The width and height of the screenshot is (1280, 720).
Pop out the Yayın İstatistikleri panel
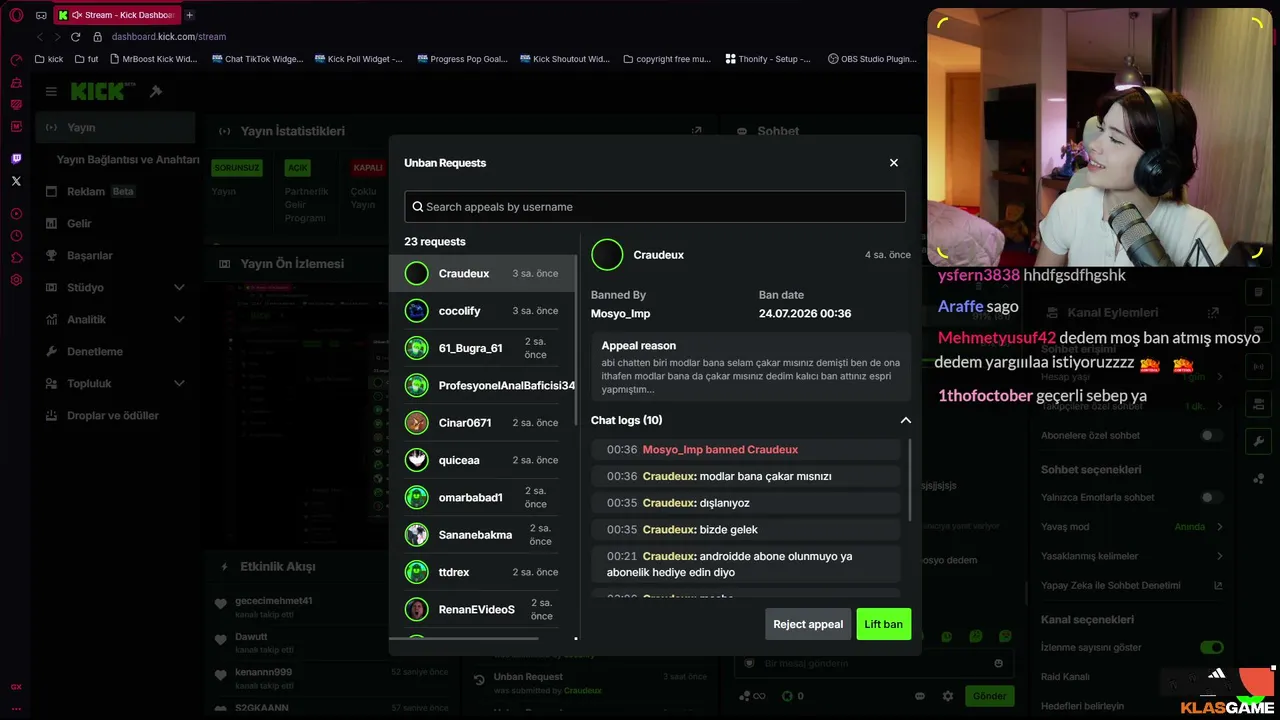tap(697, 131)
